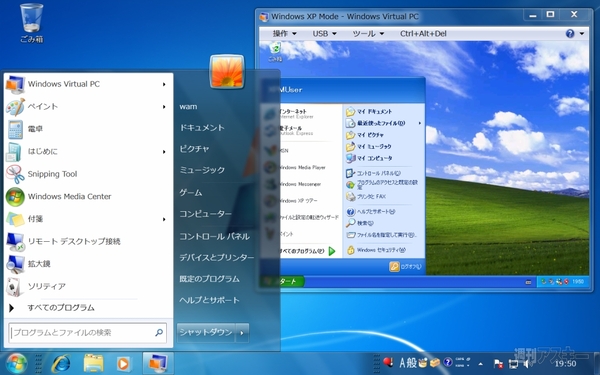Screen dimensions: 600x375
Task: Open Internet Explorer on the taskbar
Action: (61, 364)
